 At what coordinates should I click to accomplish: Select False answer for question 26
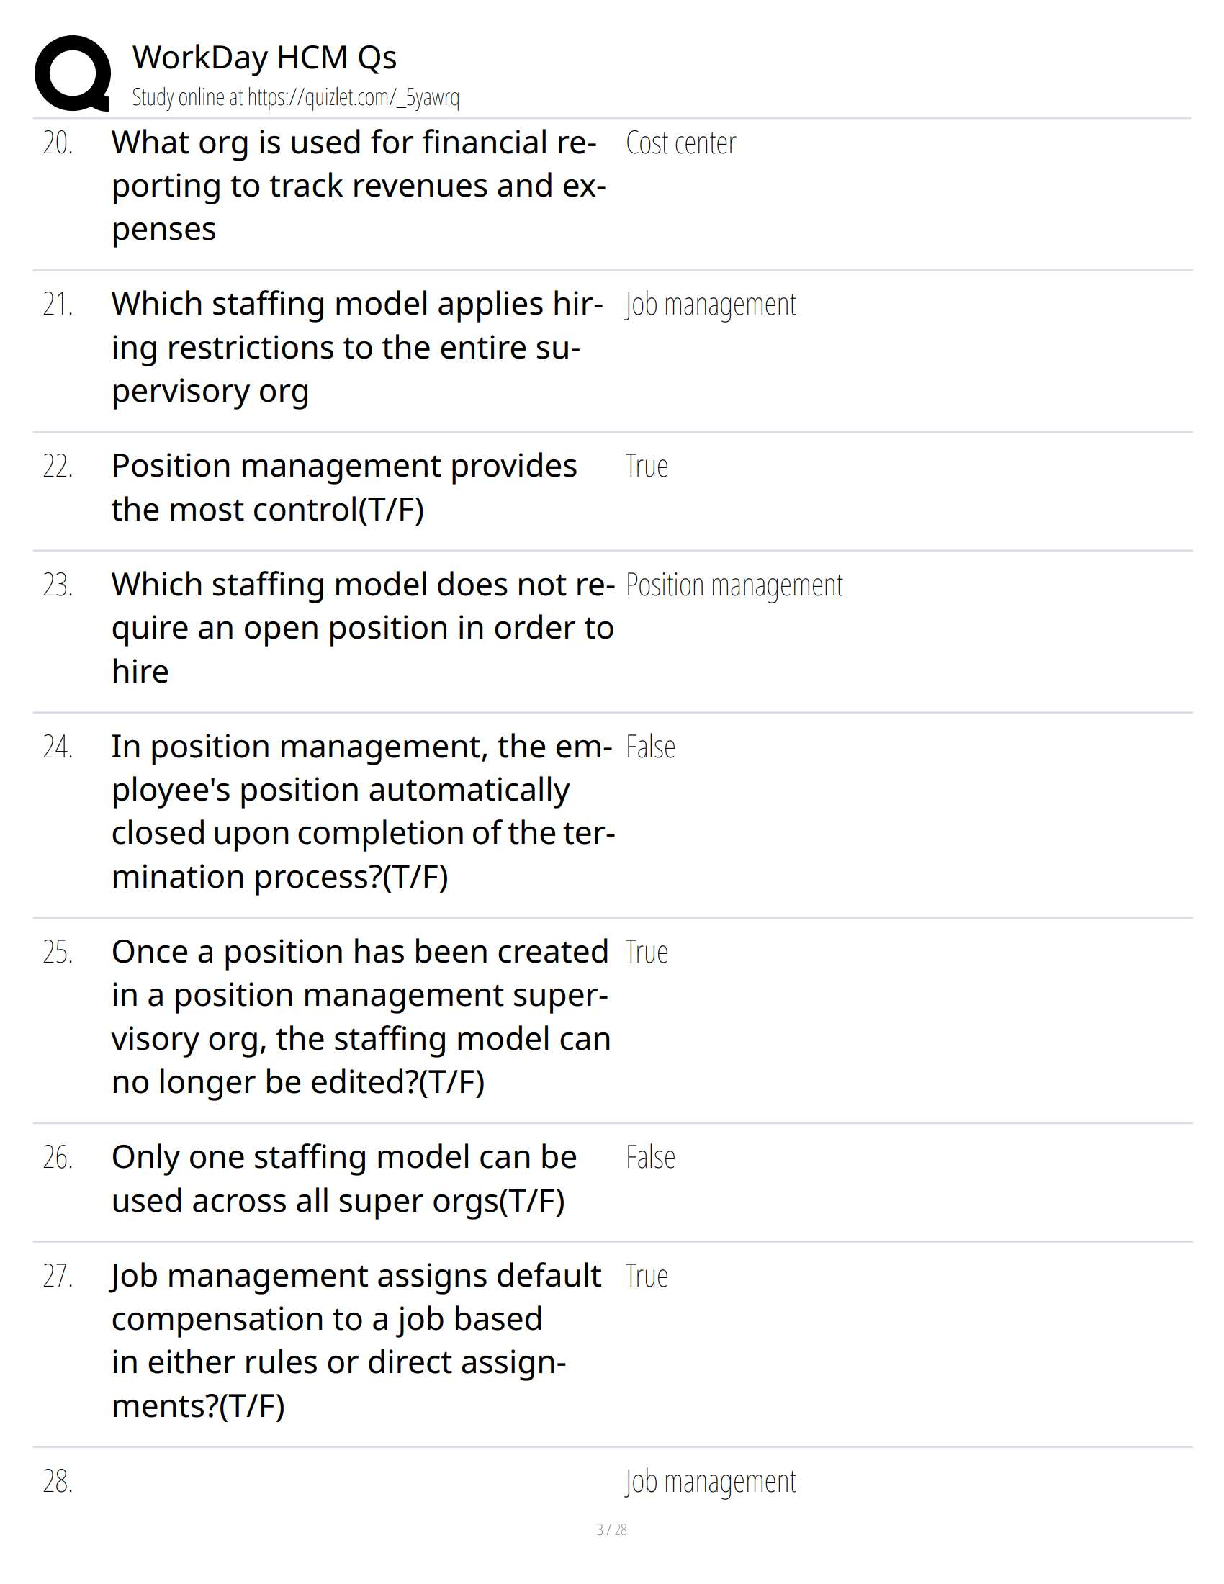click(650, 1158)
